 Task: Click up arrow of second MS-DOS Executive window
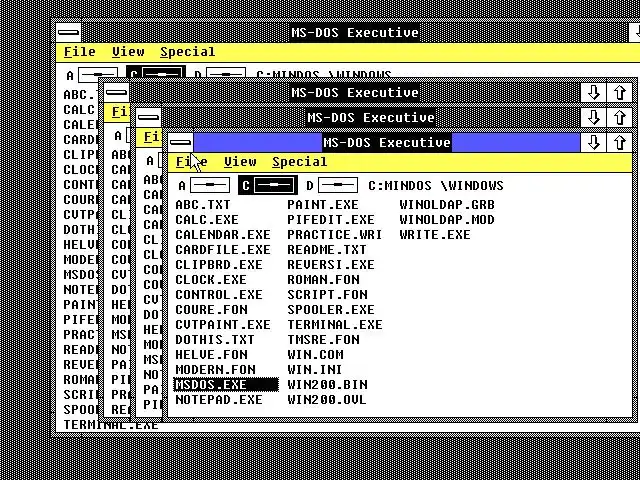pyautogui.click(x=620, y=93)
